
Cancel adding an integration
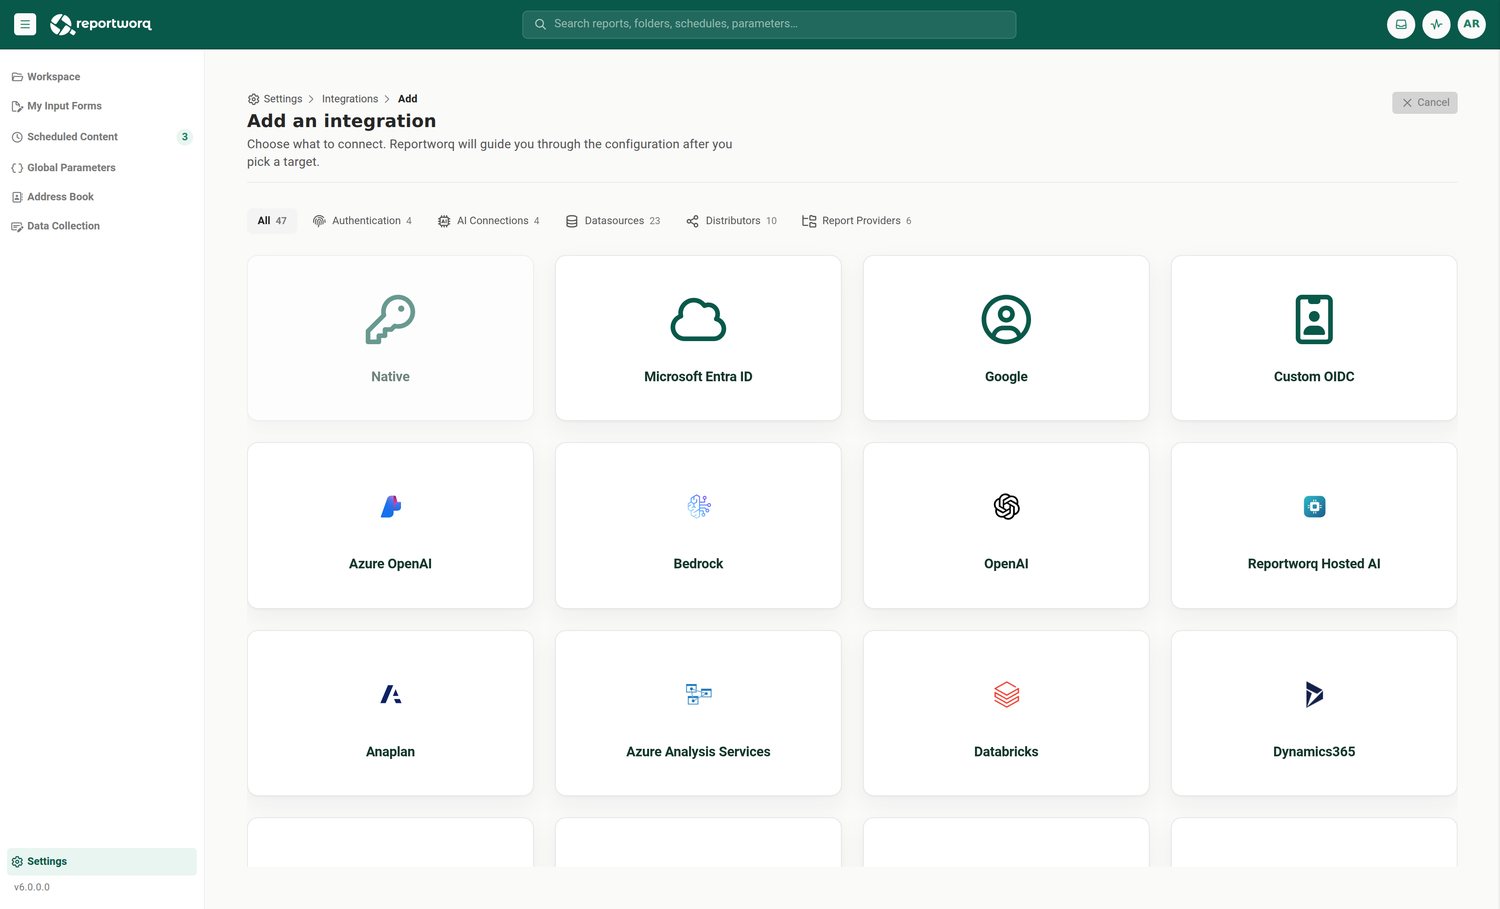(1425, 102)
